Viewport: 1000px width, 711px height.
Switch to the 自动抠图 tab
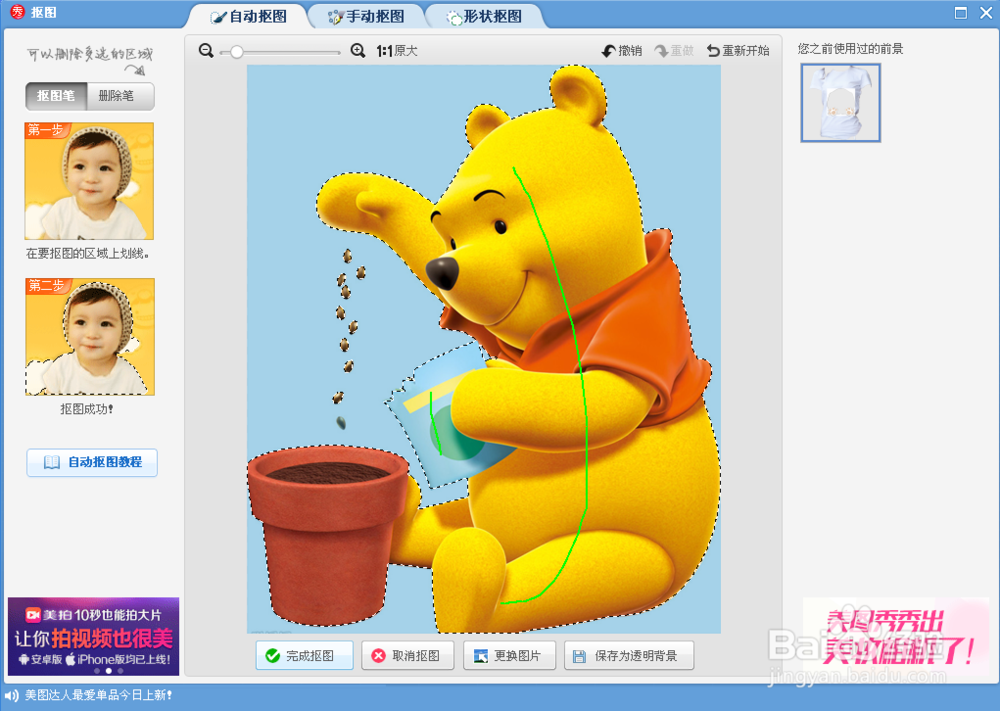click(249, 16)
